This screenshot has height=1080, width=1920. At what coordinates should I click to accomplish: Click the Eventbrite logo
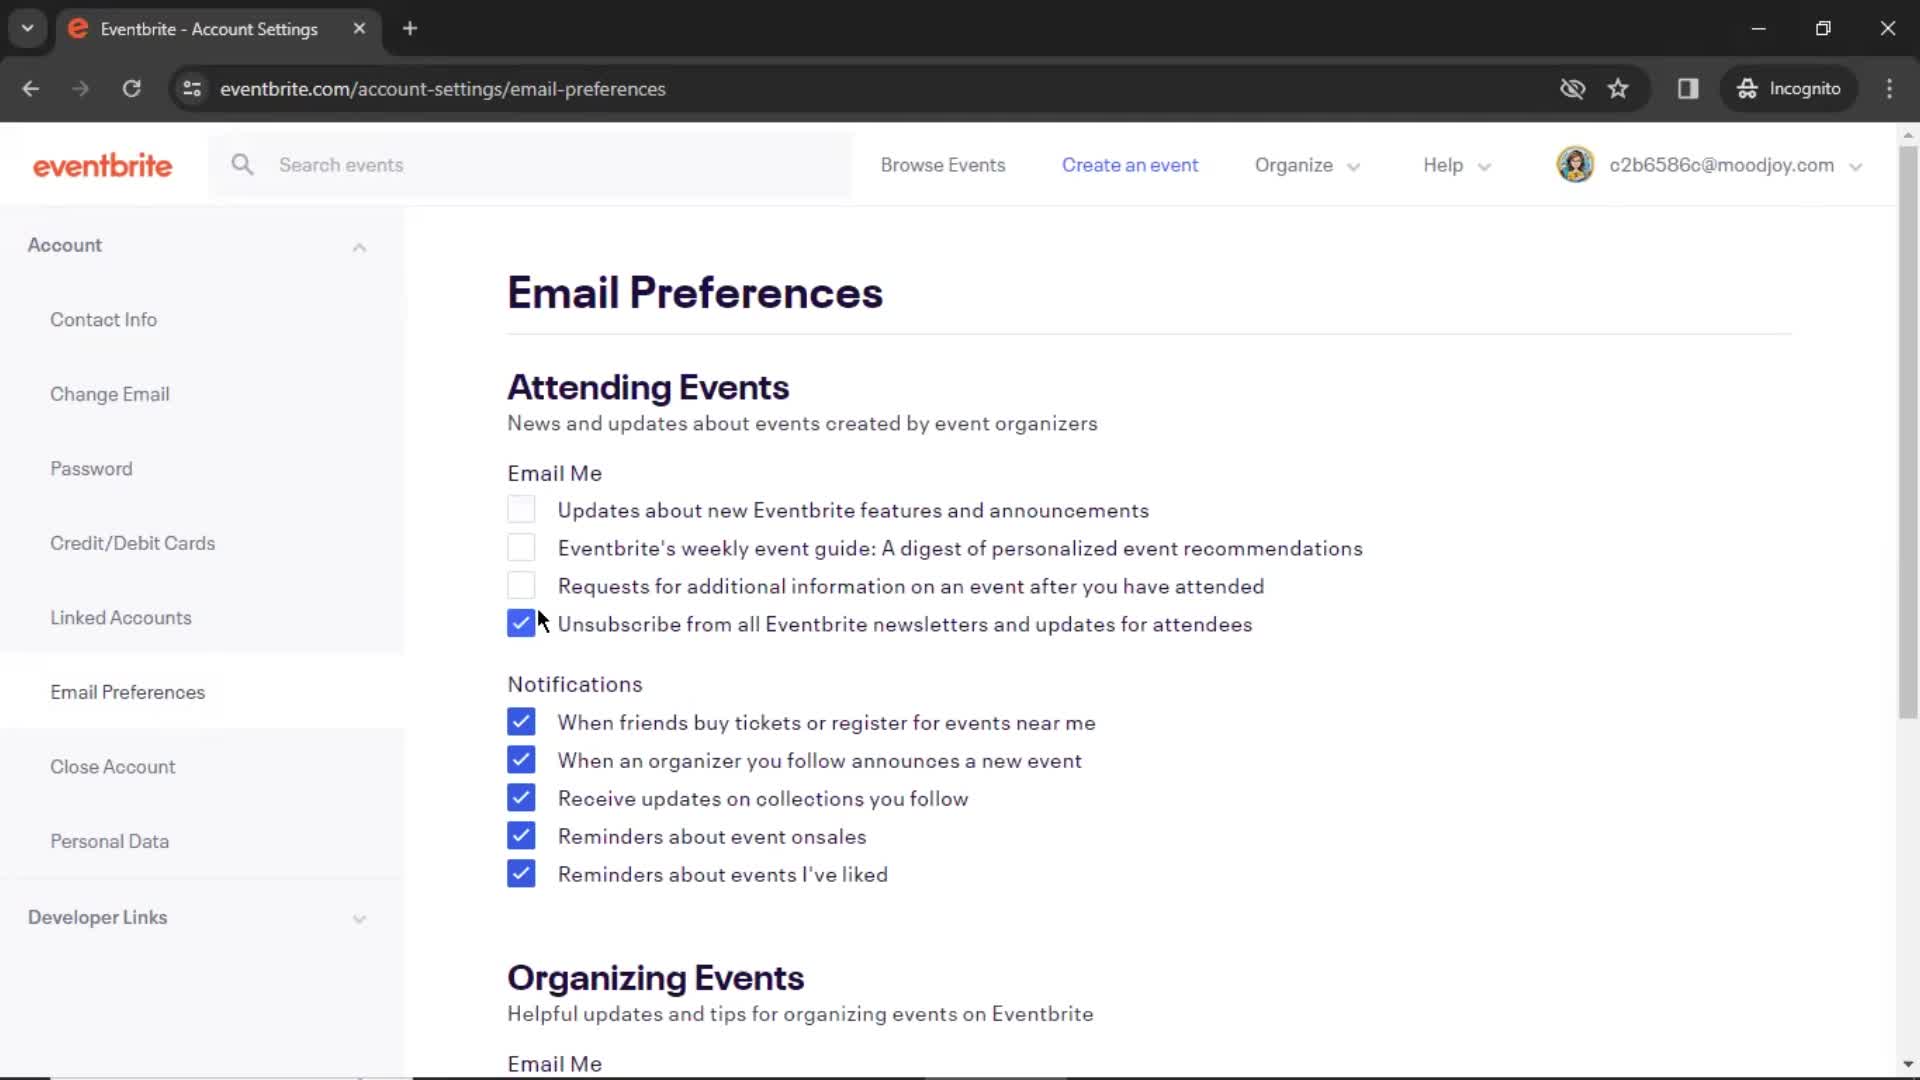click(102, 165)
